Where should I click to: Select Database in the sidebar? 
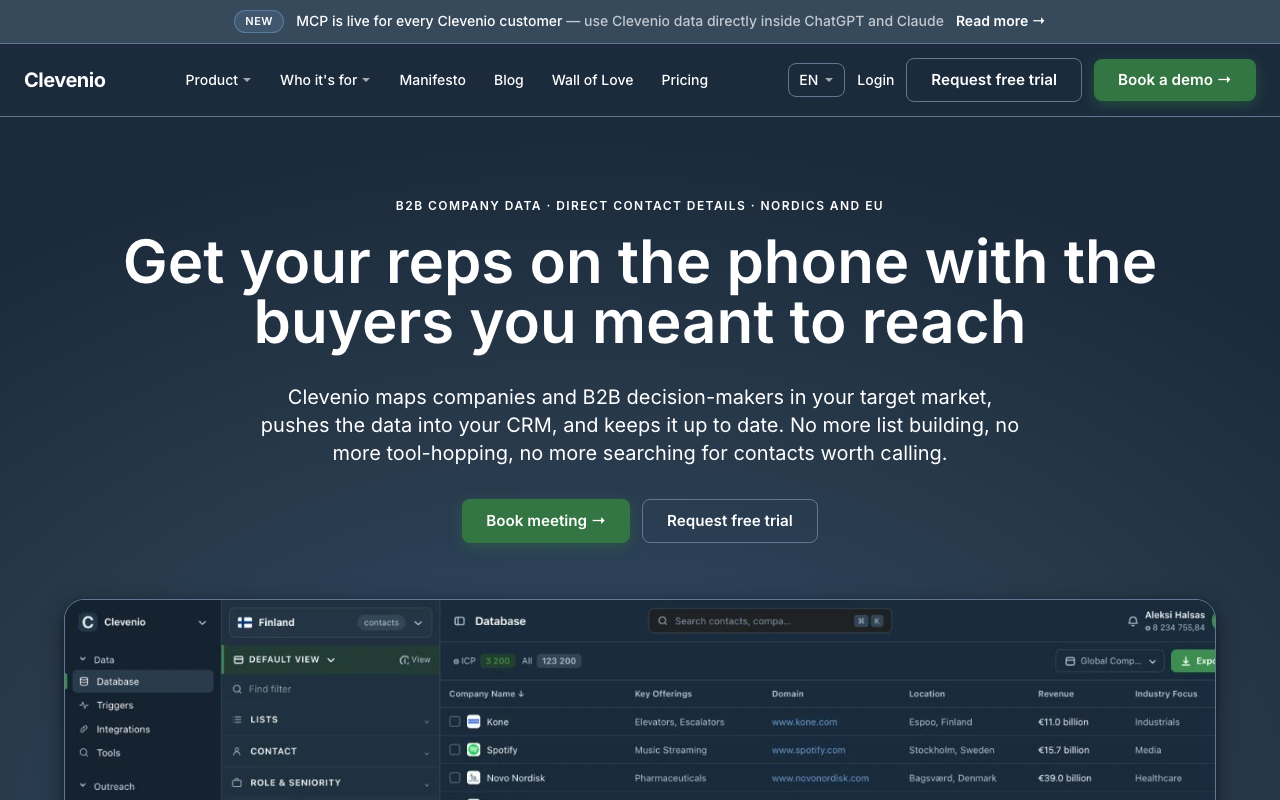143,682
